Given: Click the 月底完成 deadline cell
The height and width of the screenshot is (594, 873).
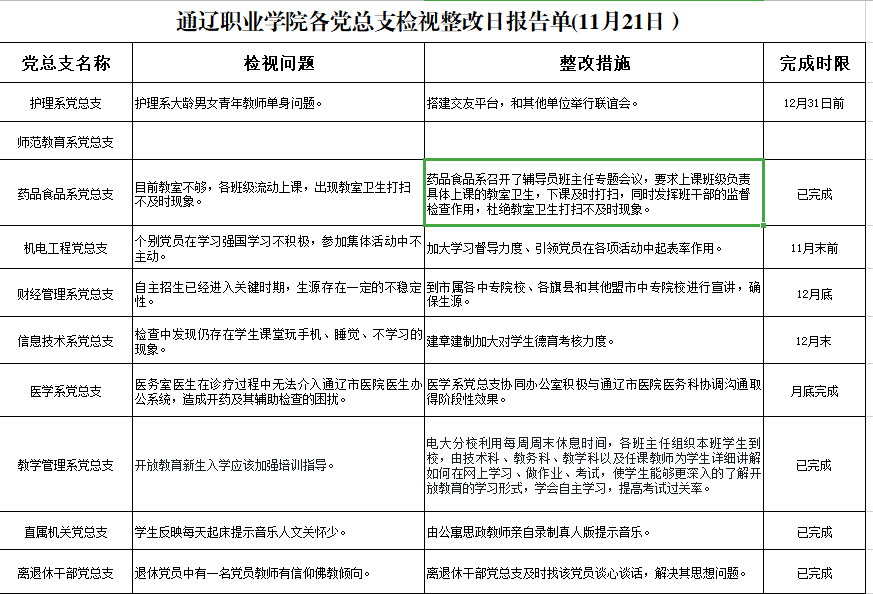Looking at the screenshot, I should pos(815,391).
